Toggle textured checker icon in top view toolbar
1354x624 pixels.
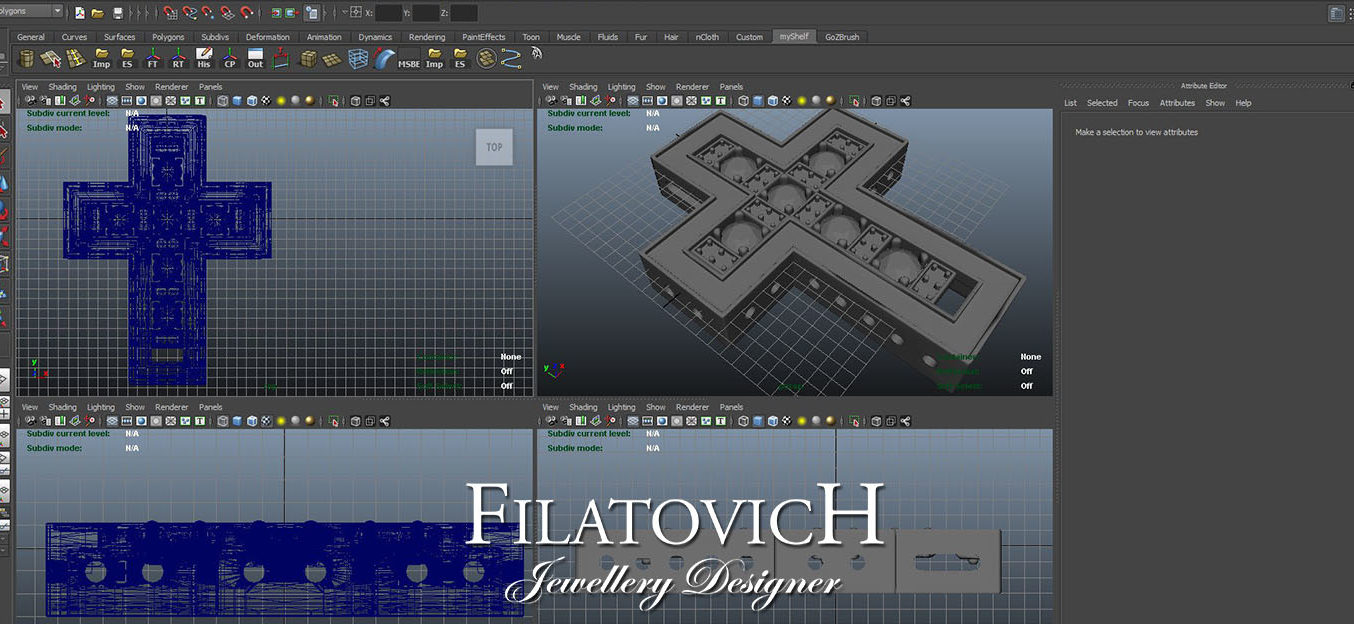(x=266, y=101)
